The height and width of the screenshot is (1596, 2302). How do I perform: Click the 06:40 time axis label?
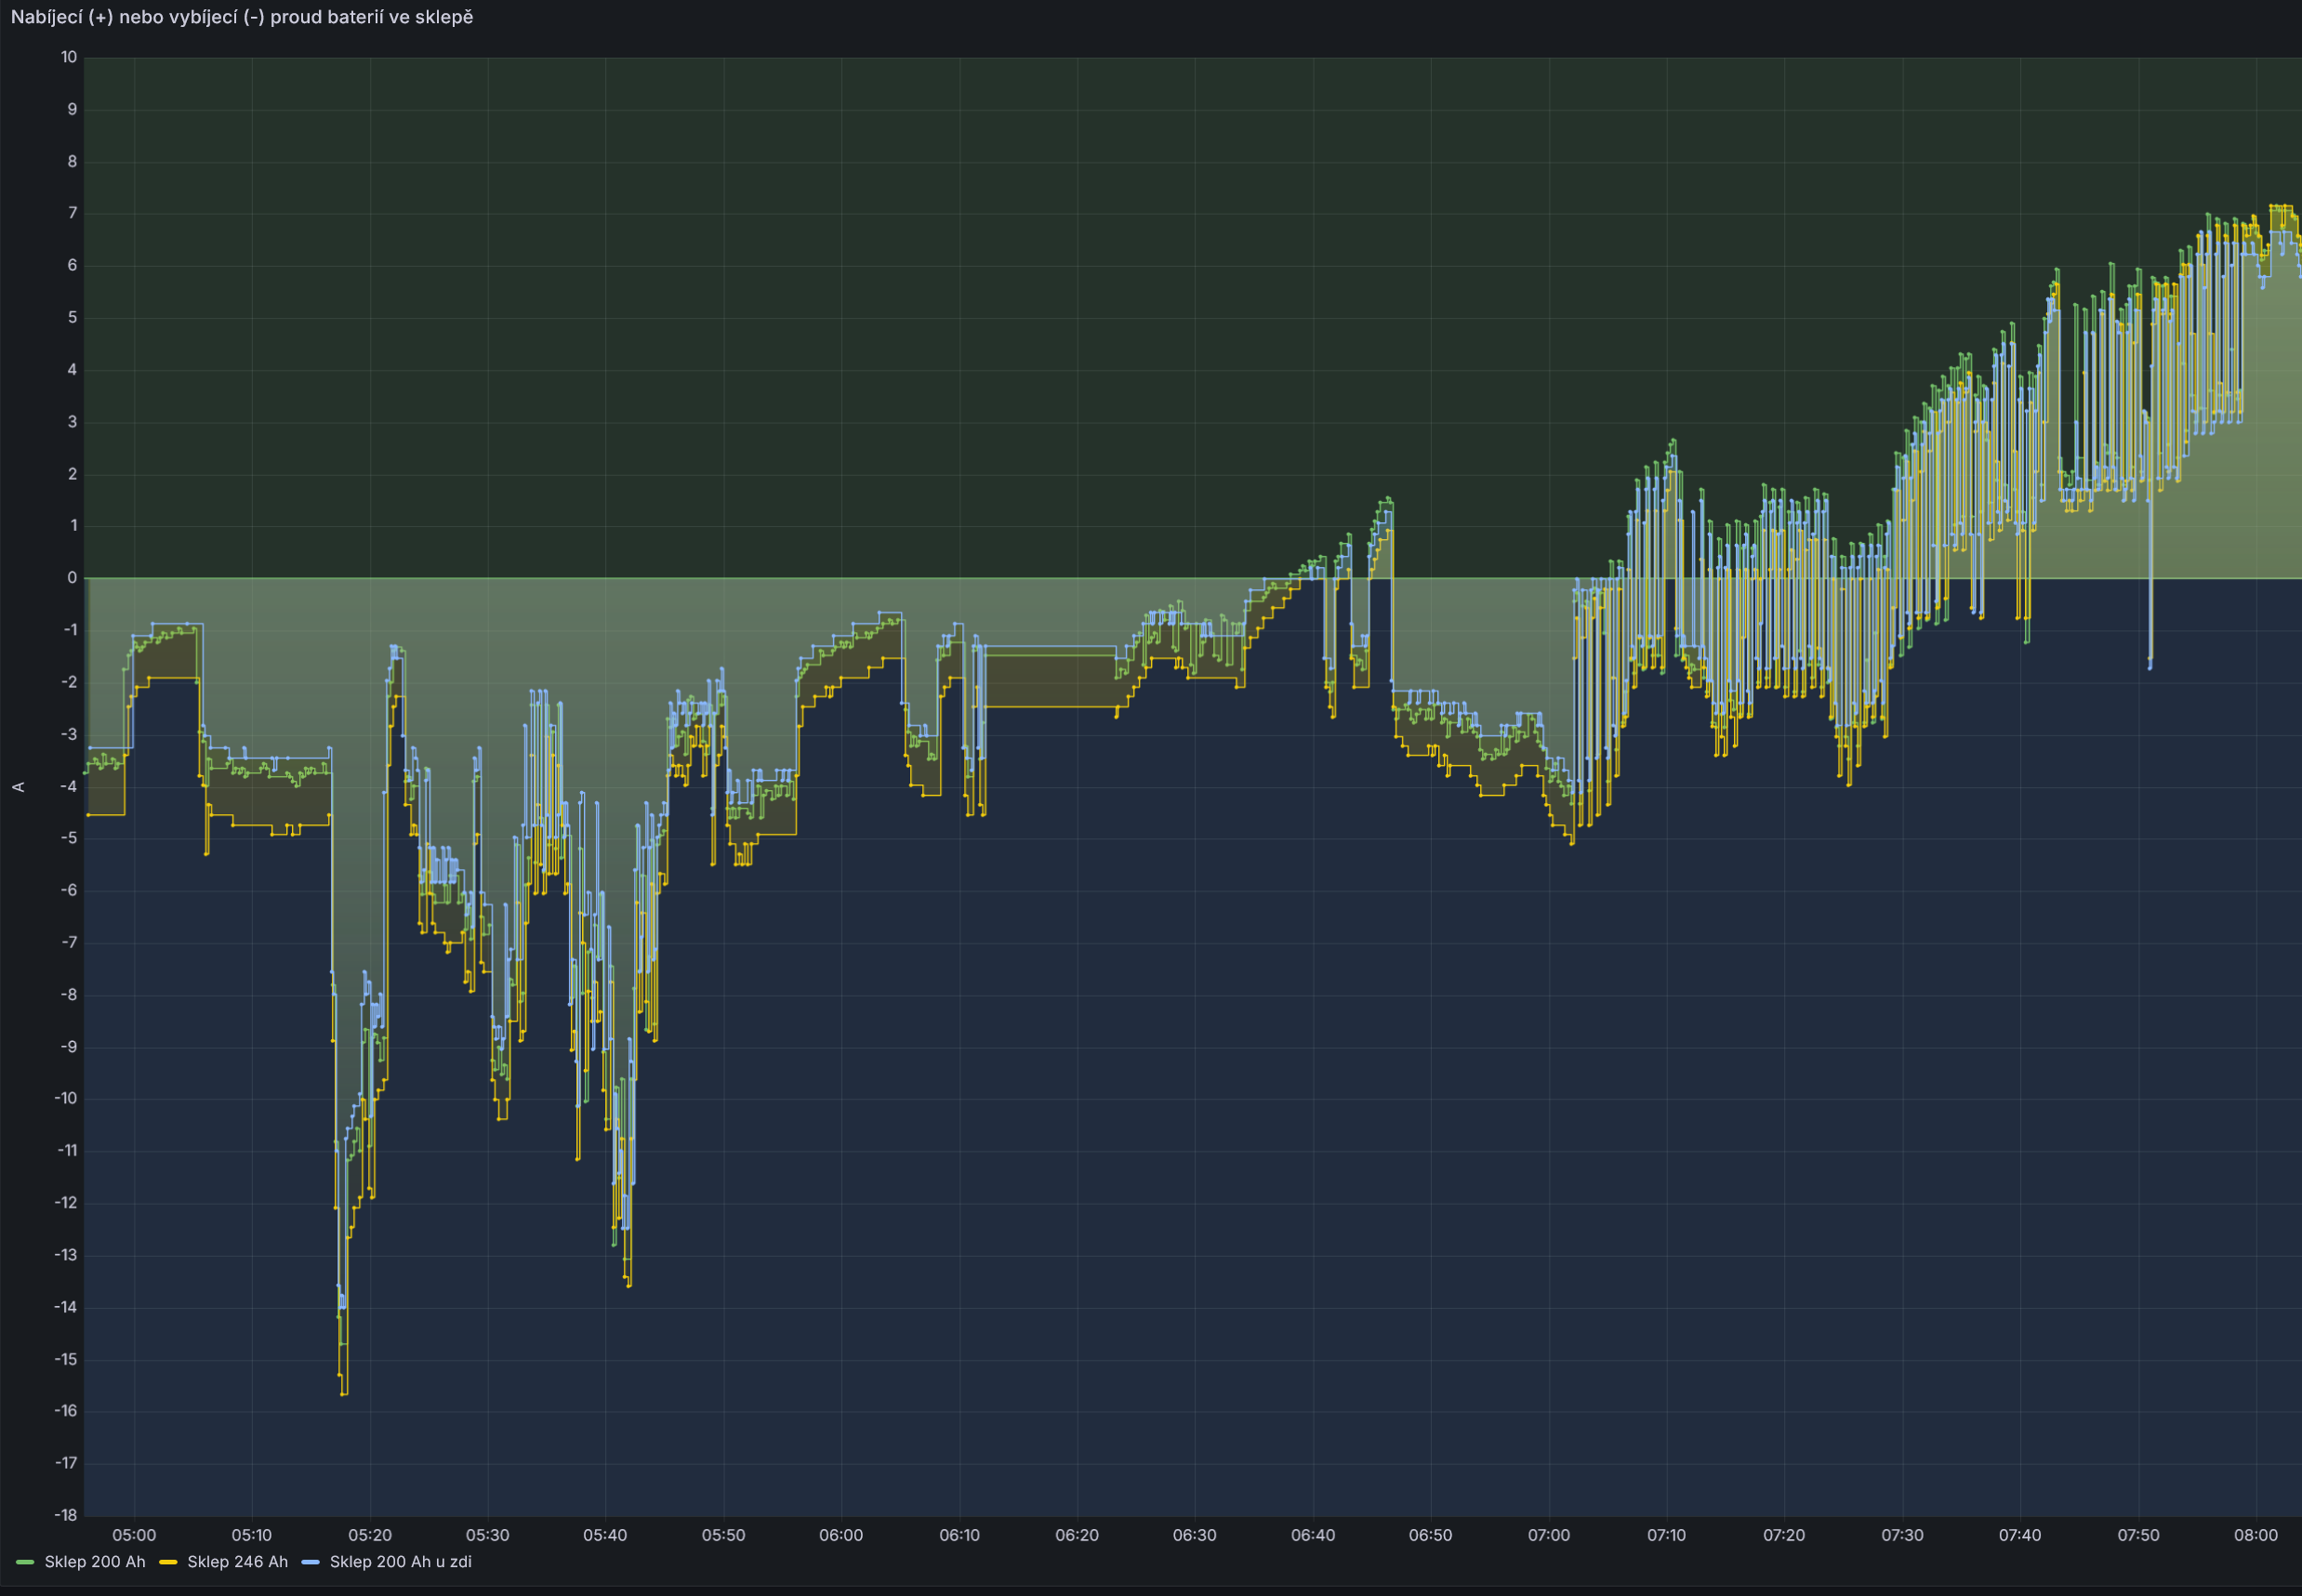[x=1313, y=1535]
